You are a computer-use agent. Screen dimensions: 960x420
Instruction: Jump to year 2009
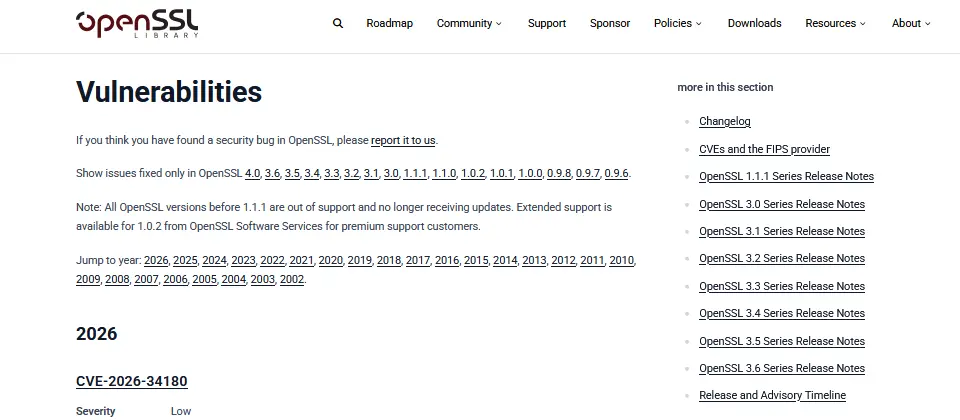pyautogui.click(x=88, y=280)
